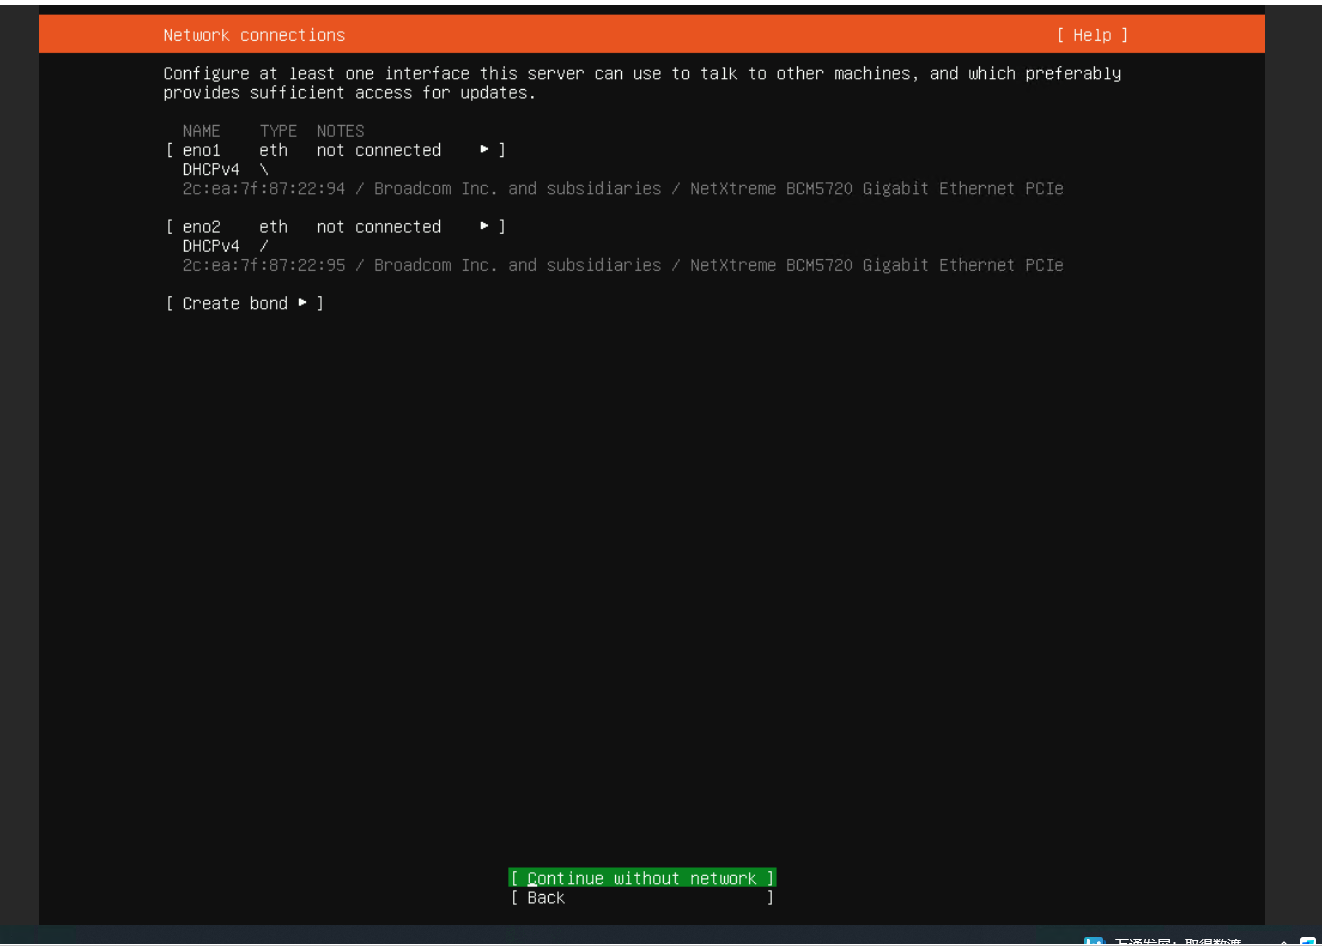Select the eno1 interface name

pyautogui.click(x=201, y=150)
